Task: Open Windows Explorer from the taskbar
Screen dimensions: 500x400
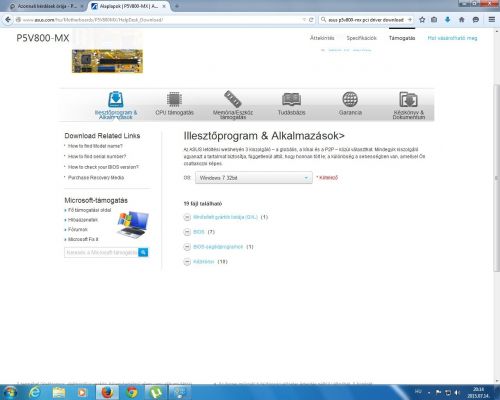Action: click(x=59, y=392)
